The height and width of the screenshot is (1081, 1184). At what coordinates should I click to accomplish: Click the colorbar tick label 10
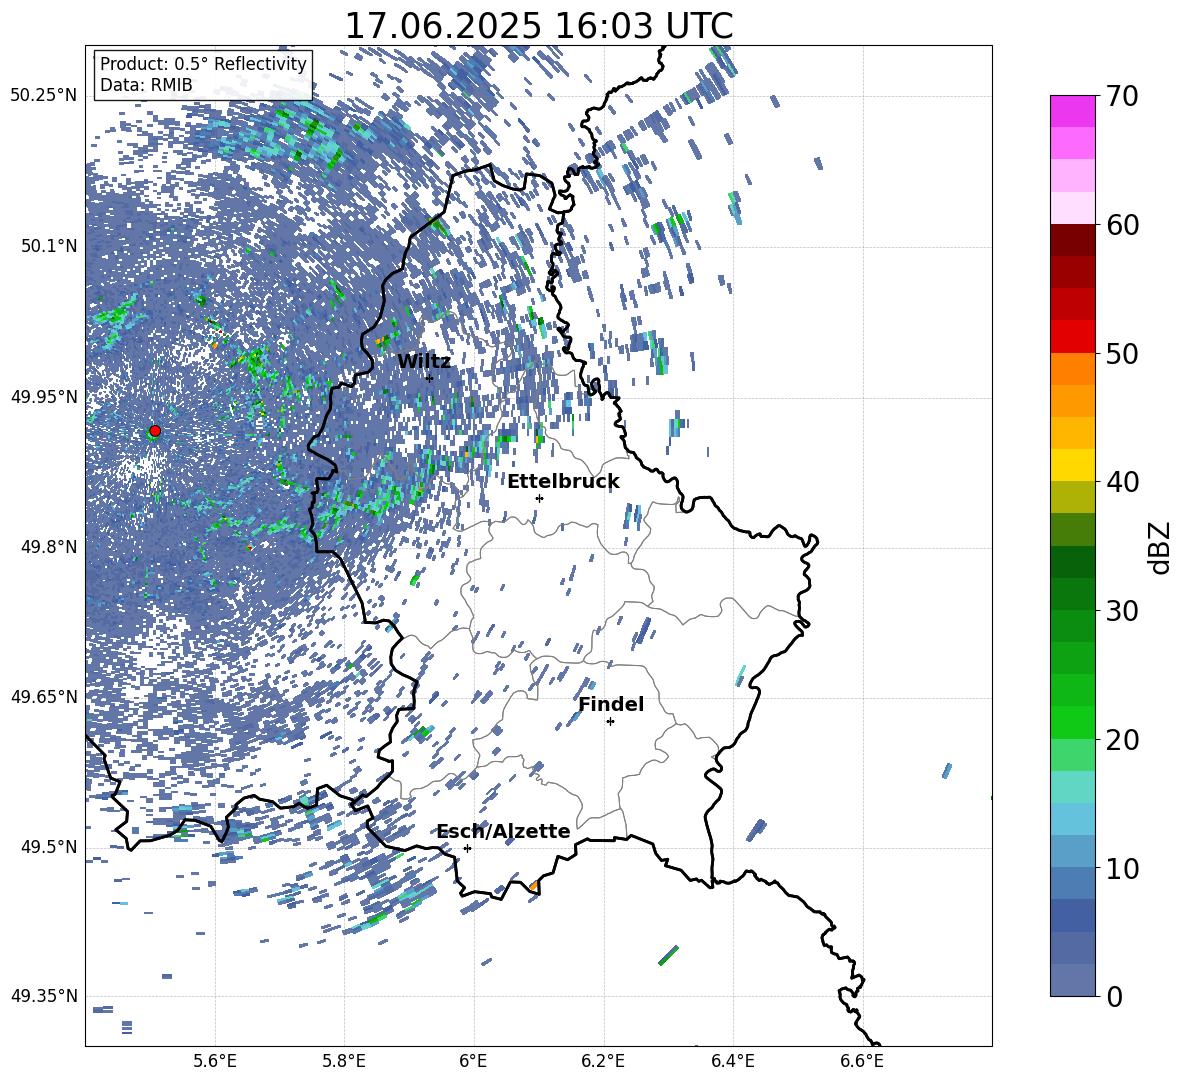1123,868
